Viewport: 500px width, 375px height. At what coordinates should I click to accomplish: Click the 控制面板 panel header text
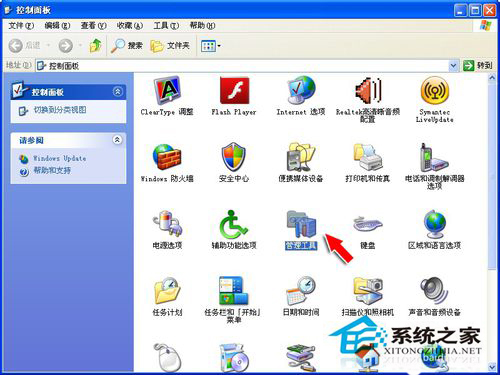[x=48, y=92]
